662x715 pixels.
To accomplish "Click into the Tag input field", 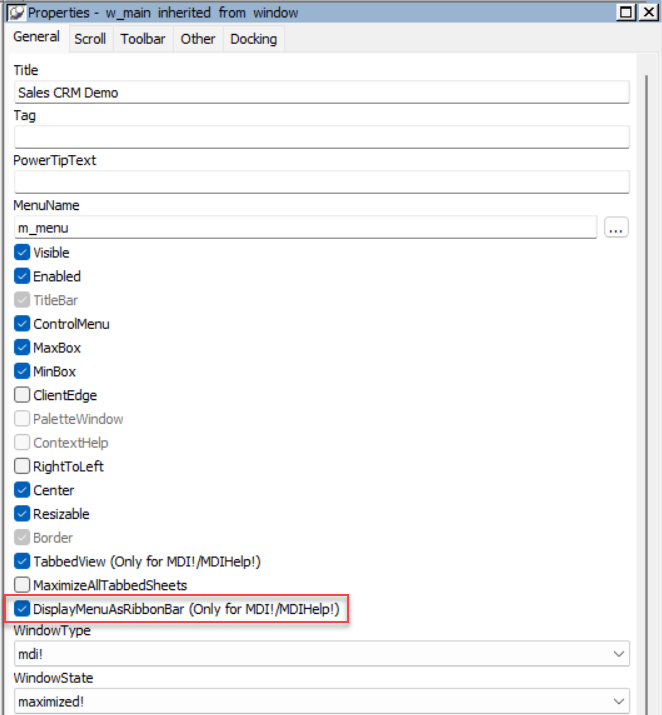I will pyautogui.click(x=321, y=137).
